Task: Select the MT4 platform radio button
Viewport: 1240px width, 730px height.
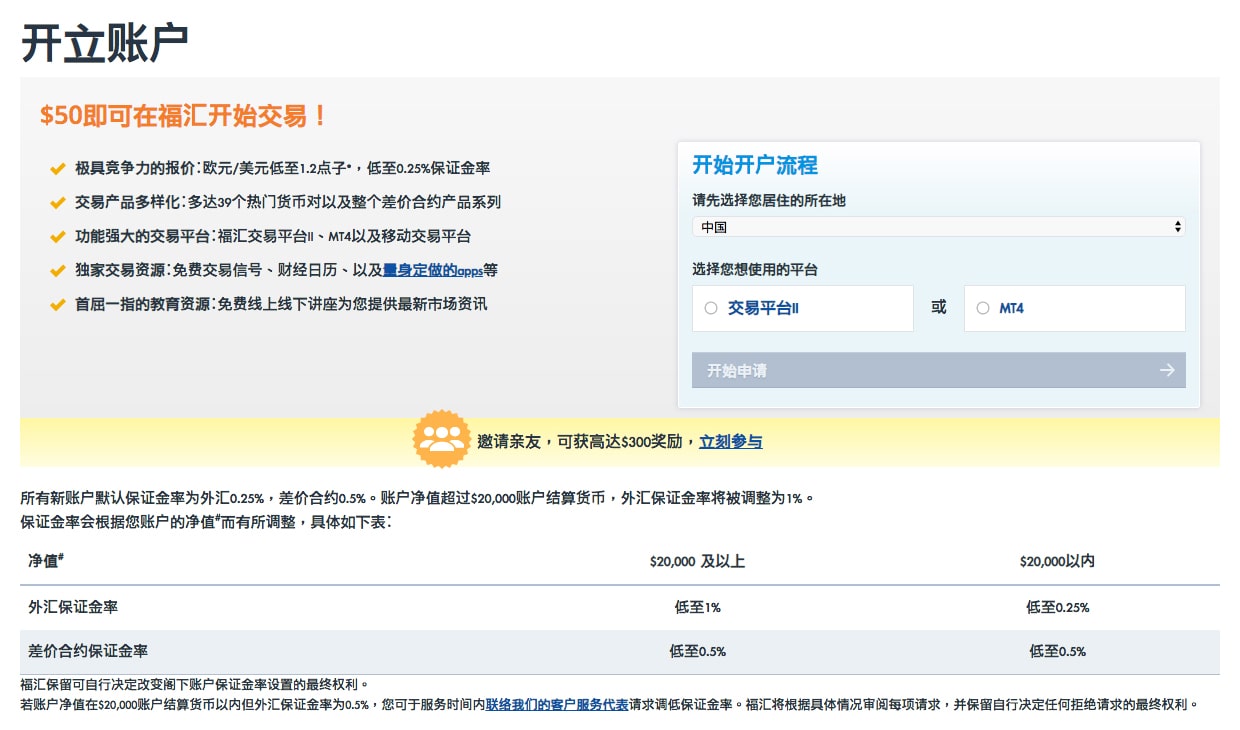Action: (983, 308)
